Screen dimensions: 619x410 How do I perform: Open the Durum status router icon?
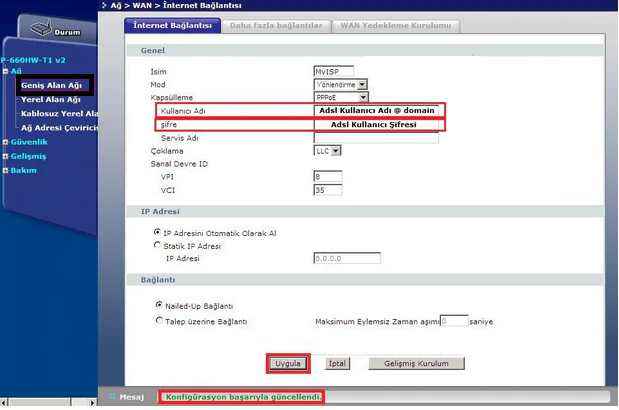click(x=41, y=28)
